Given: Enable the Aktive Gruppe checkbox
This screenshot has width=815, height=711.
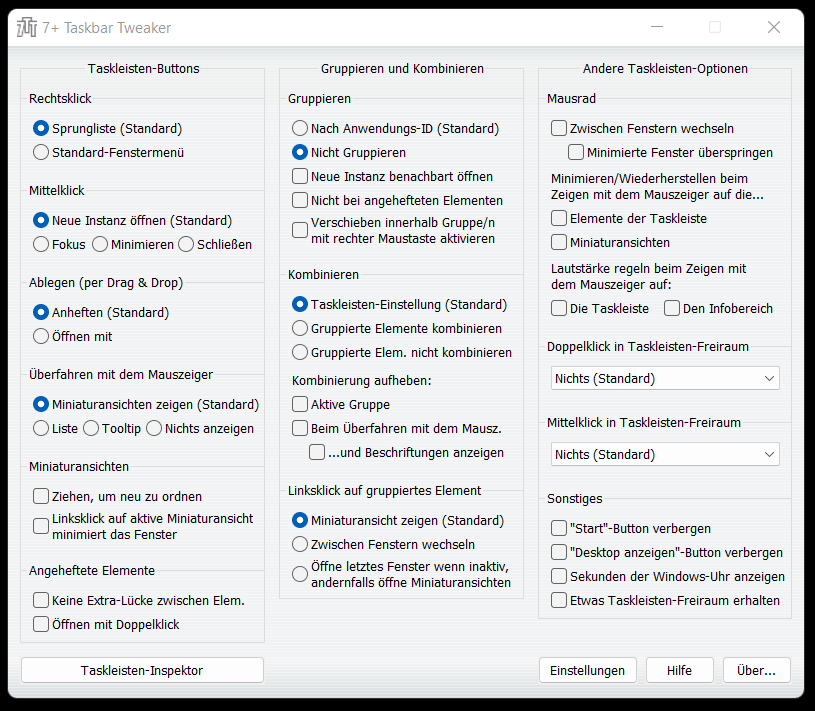Looking at the screenshot, I should (300, 404).
